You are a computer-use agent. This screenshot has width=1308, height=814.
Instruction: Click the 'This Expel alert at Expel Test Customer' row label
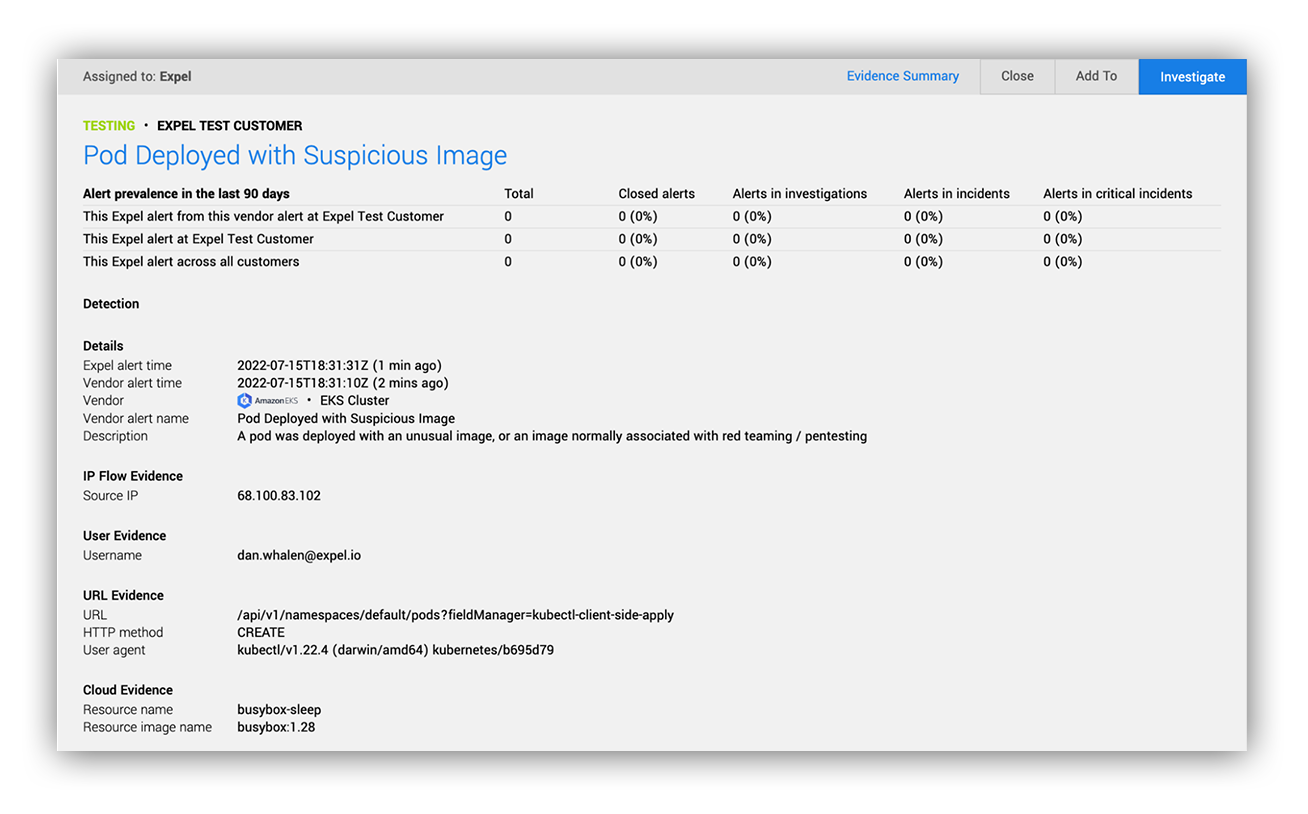(x=198, y=239)
